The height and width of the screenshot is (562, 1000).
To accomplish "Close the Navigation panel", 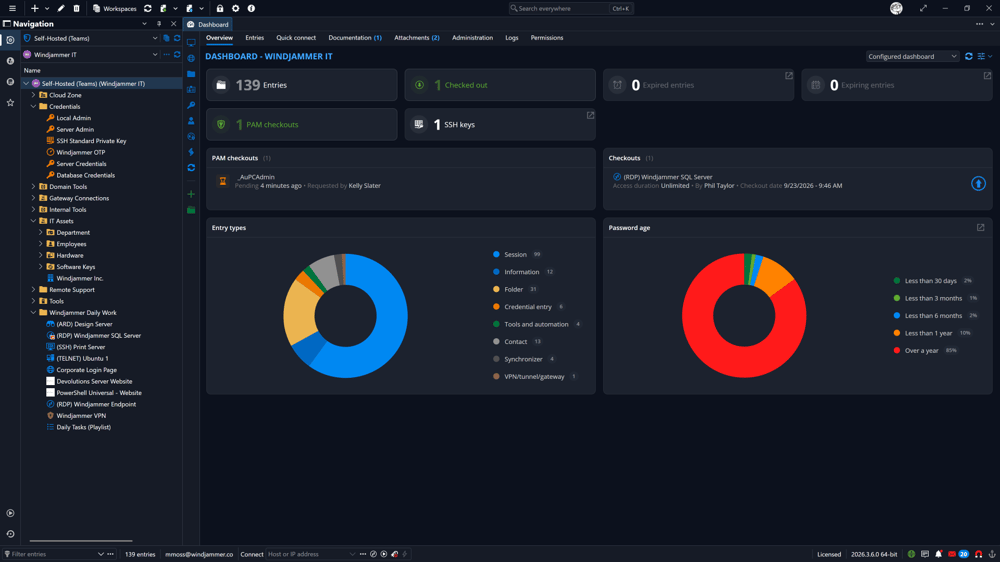I will click(173, 24).
